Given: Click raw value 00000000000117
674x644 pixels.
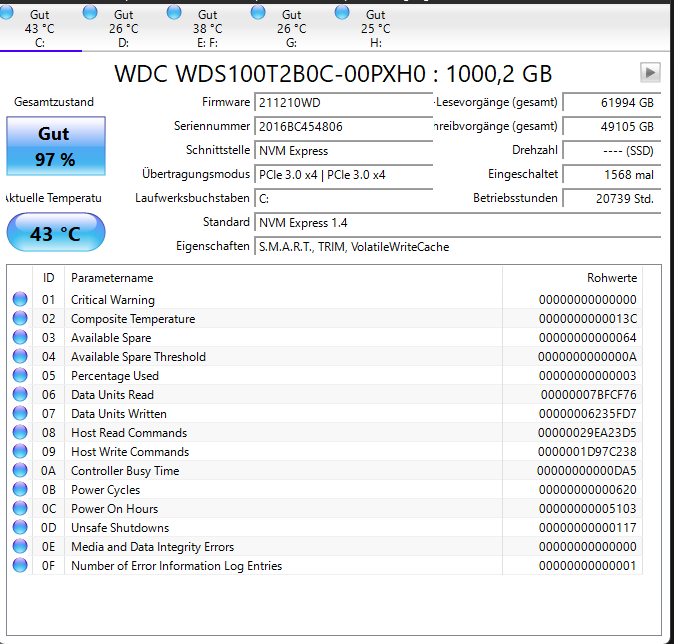Looking at the screenshot, I should tap(588, 527).
